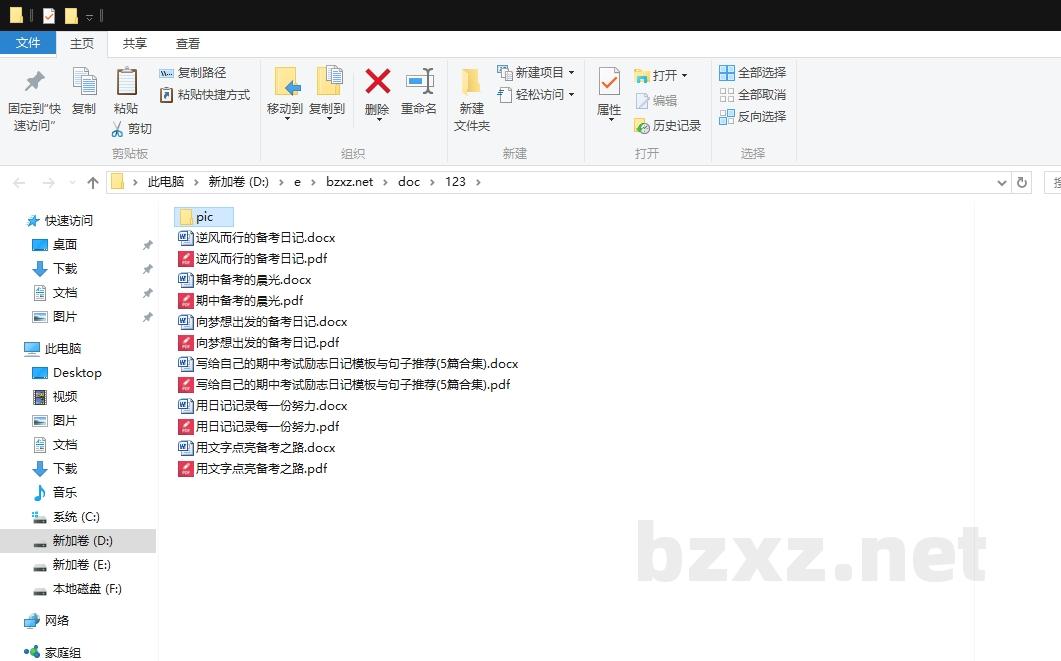Click the Delete (删除) red X icon
This screenshot has height=661, width=1061.
click(377, 81)
